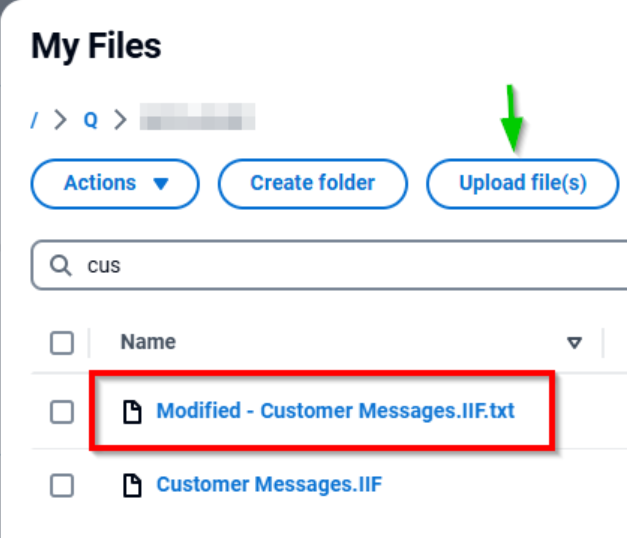Click file icon beside Customer Messages.IIF
Viewport: 627px width, 538px height.
[131, 485]
